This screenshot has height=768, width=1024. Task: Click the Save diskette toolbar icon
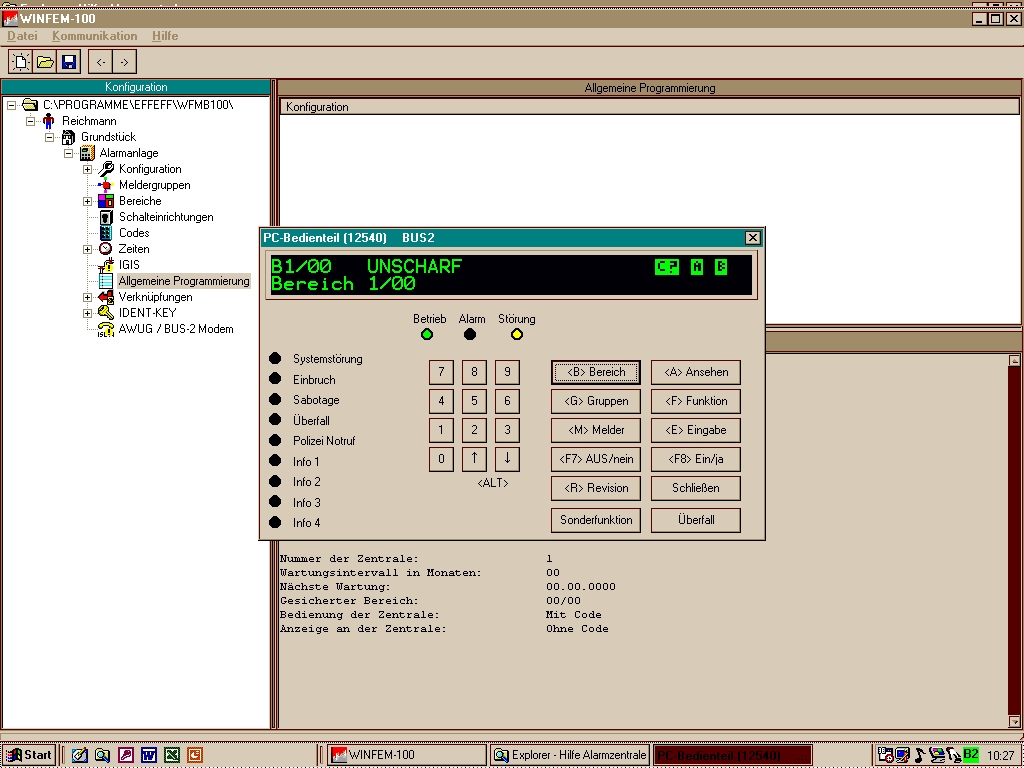coord(69,62)
